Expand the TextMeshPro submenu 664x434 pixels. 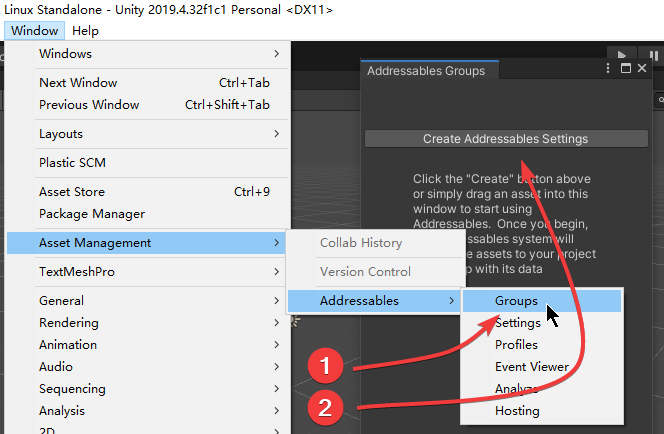(148, 271)
